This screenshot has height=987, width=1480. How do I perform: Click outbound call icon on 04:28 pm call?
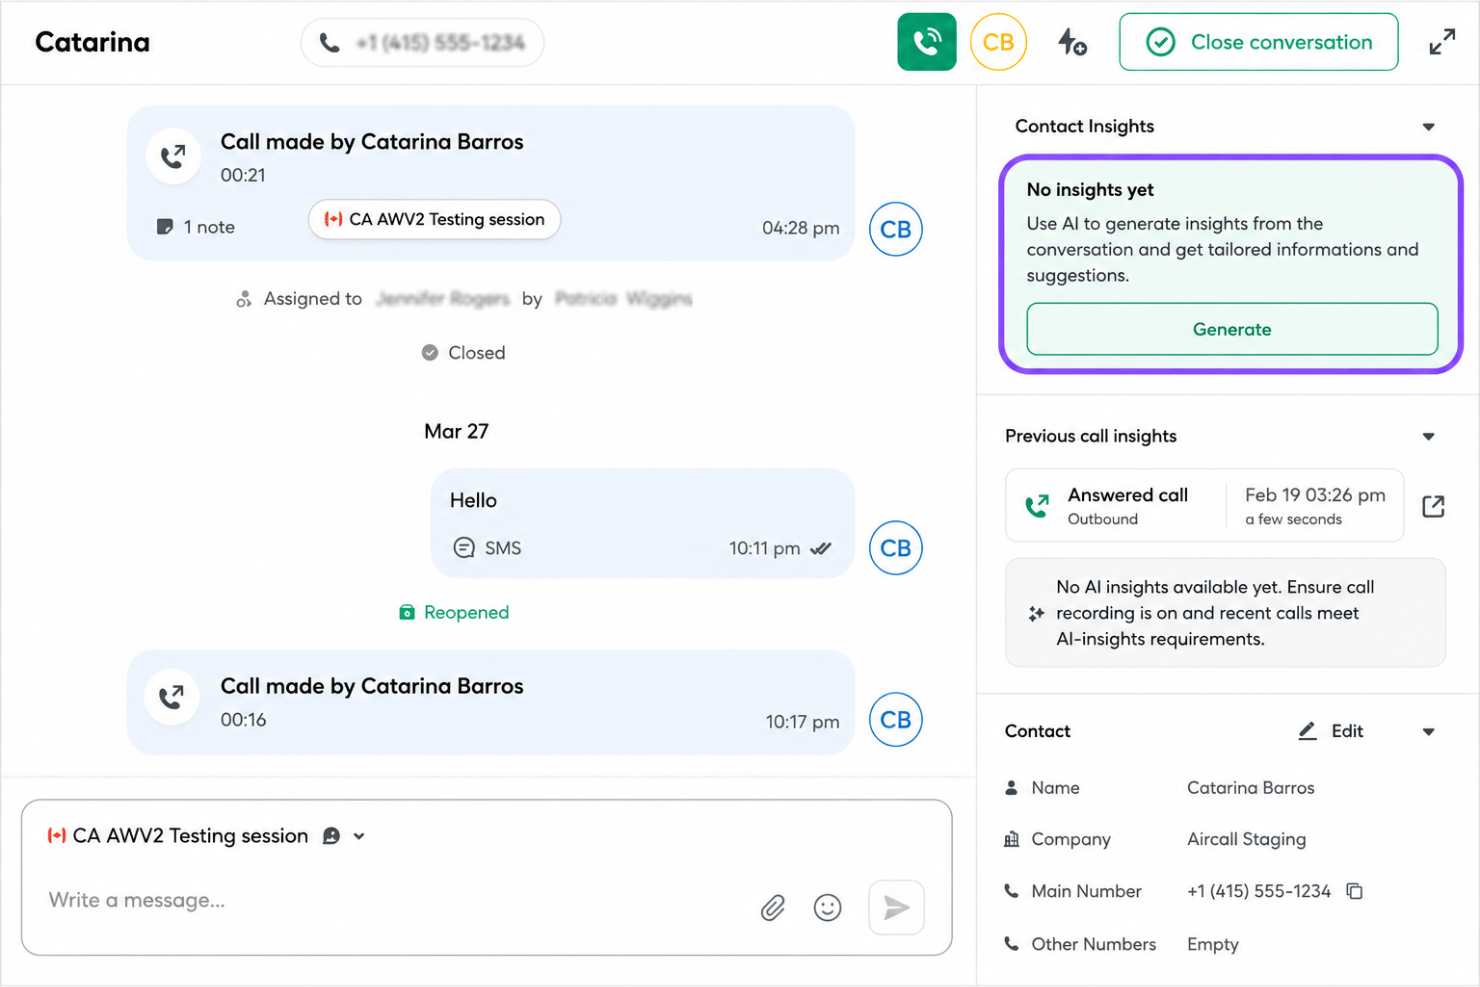coord(173,156)
